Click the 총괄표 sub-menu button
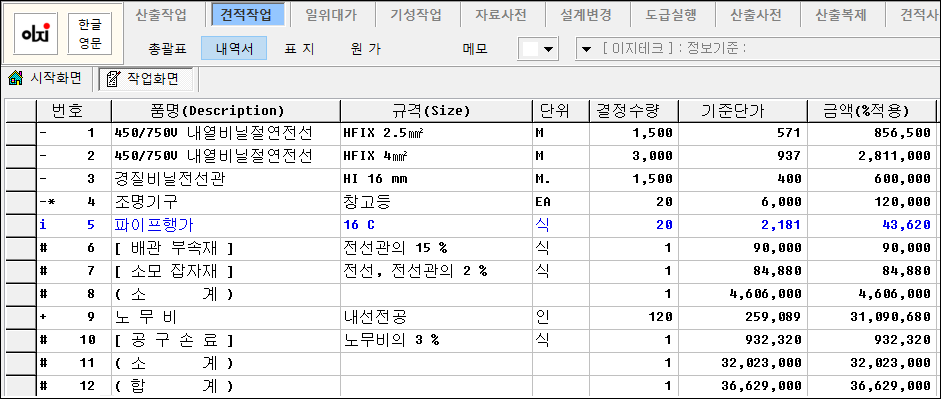941x399 pixels. coord(167,49)
